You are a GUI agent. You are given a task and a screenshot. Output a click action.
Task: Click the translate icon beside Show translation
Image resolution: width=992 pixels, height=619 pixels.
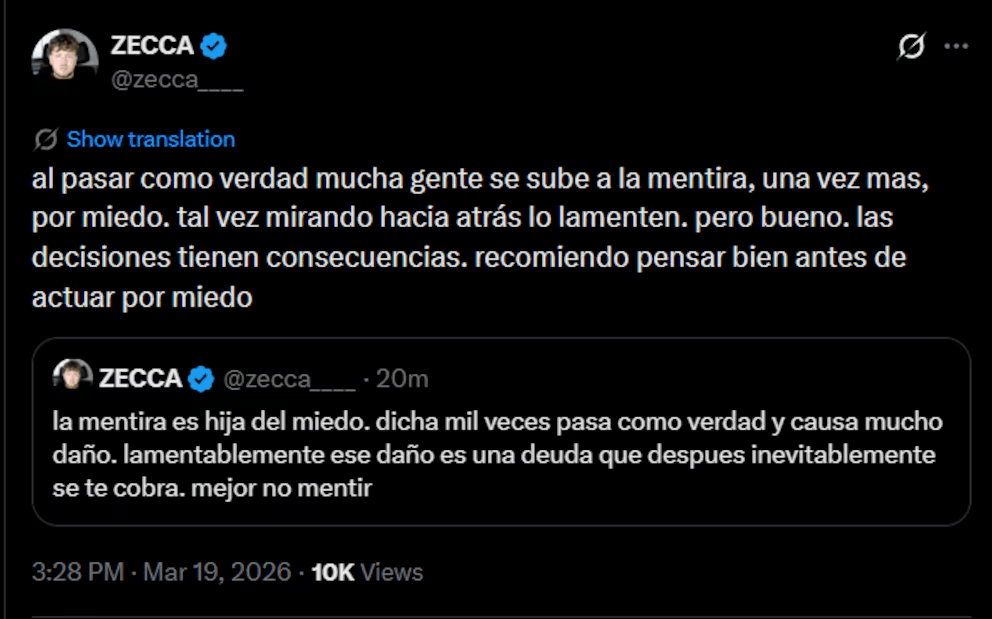(45, 139)
